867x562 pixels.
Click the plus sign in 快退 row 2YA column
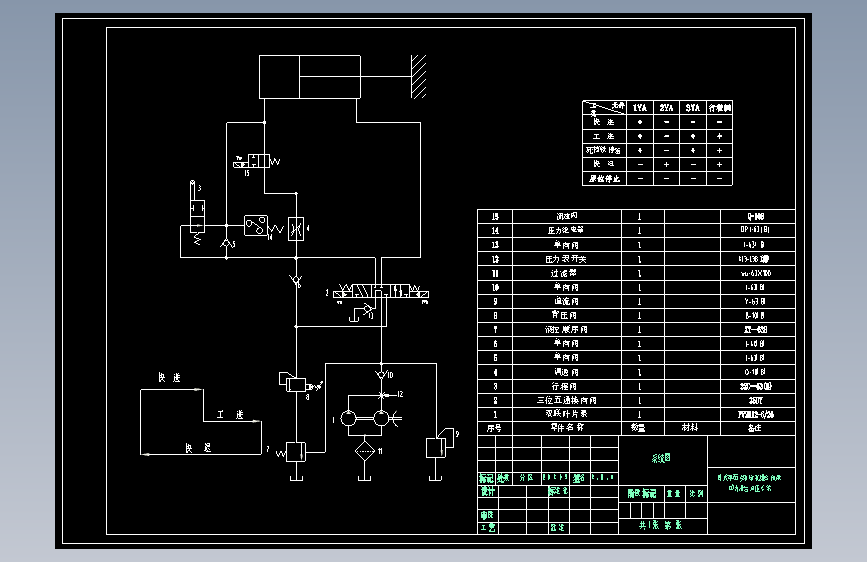coord(666,164)
